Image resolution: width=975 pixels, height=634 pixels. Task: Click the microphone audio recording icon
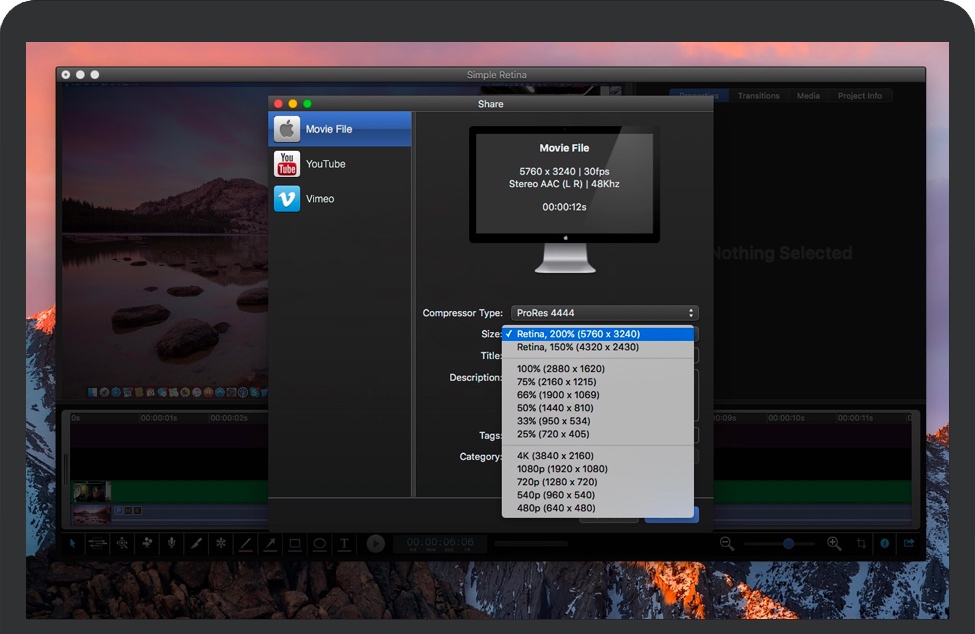tap(172, 544)
